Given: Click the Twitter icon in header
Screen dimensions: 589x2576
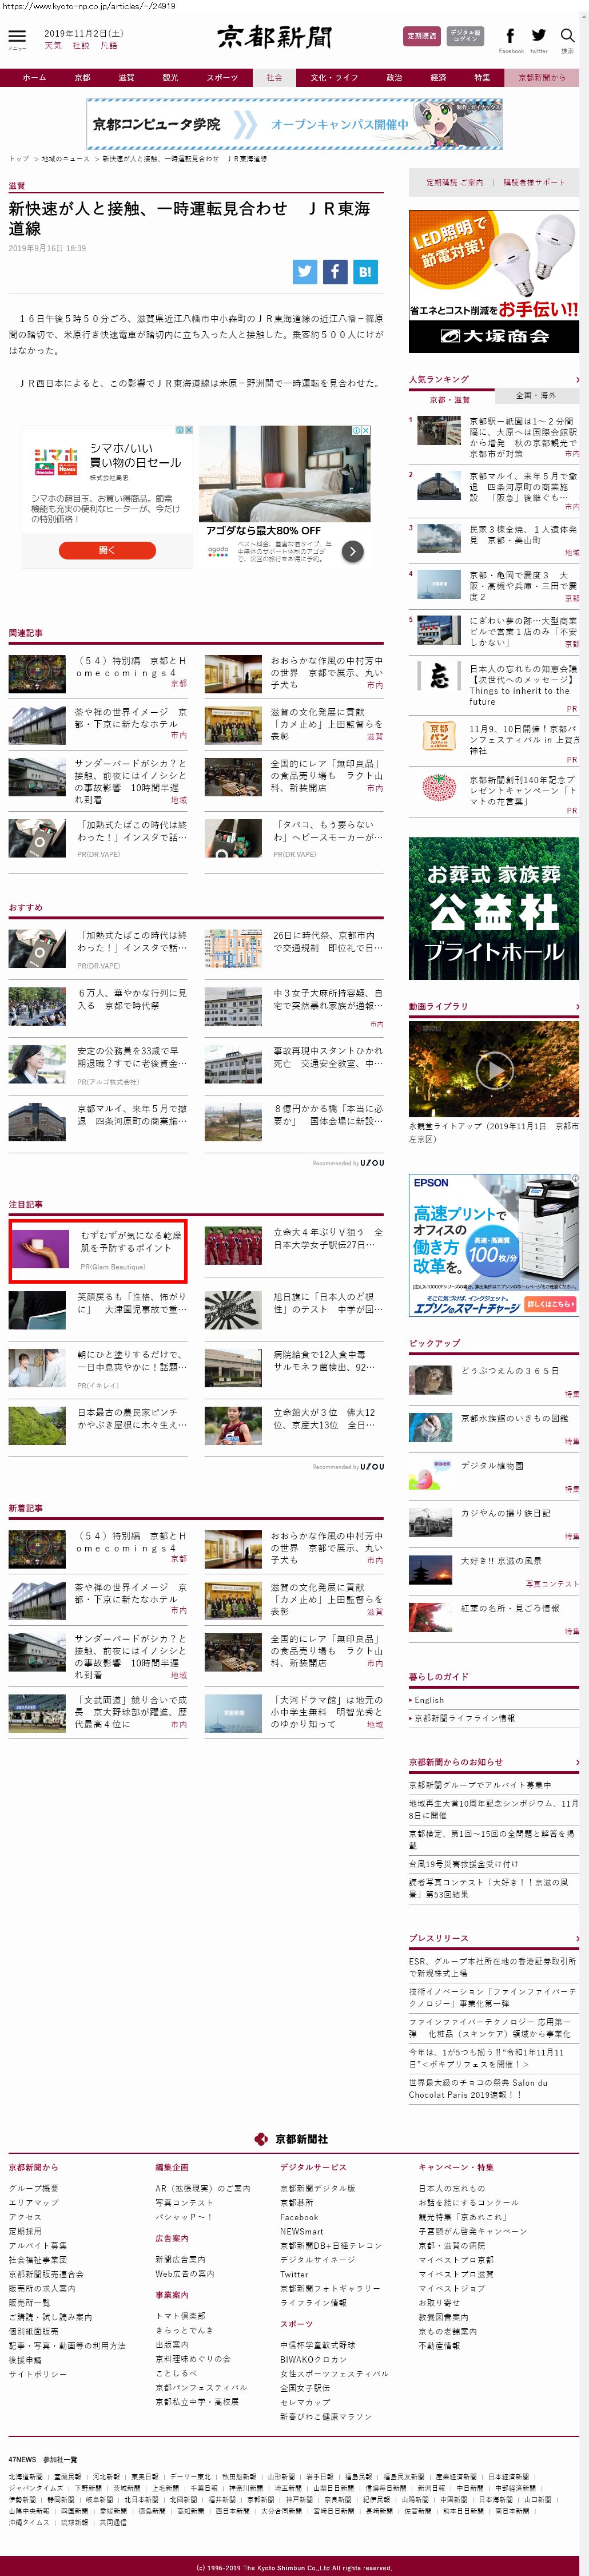Looking at the screenshot, I should tap(539, 36).
